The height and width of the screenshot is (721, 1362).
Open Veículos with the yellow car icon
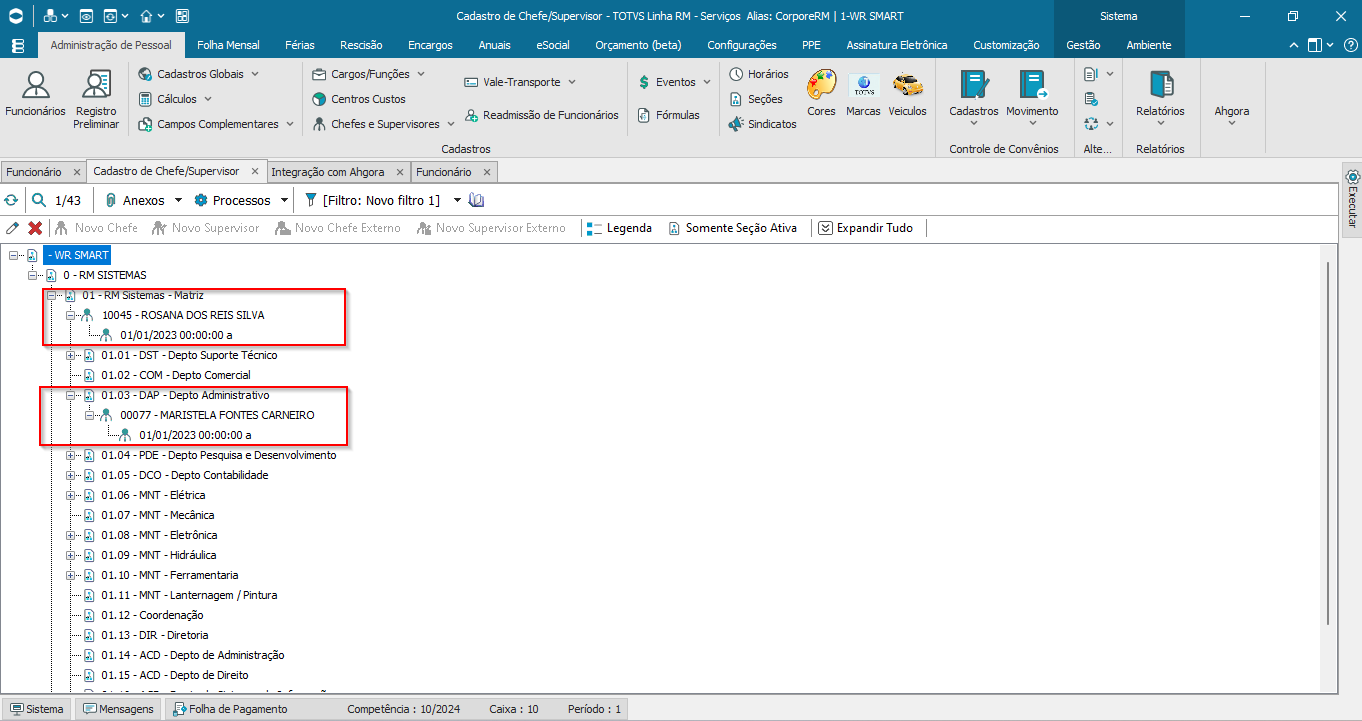[x=907, y=94]
